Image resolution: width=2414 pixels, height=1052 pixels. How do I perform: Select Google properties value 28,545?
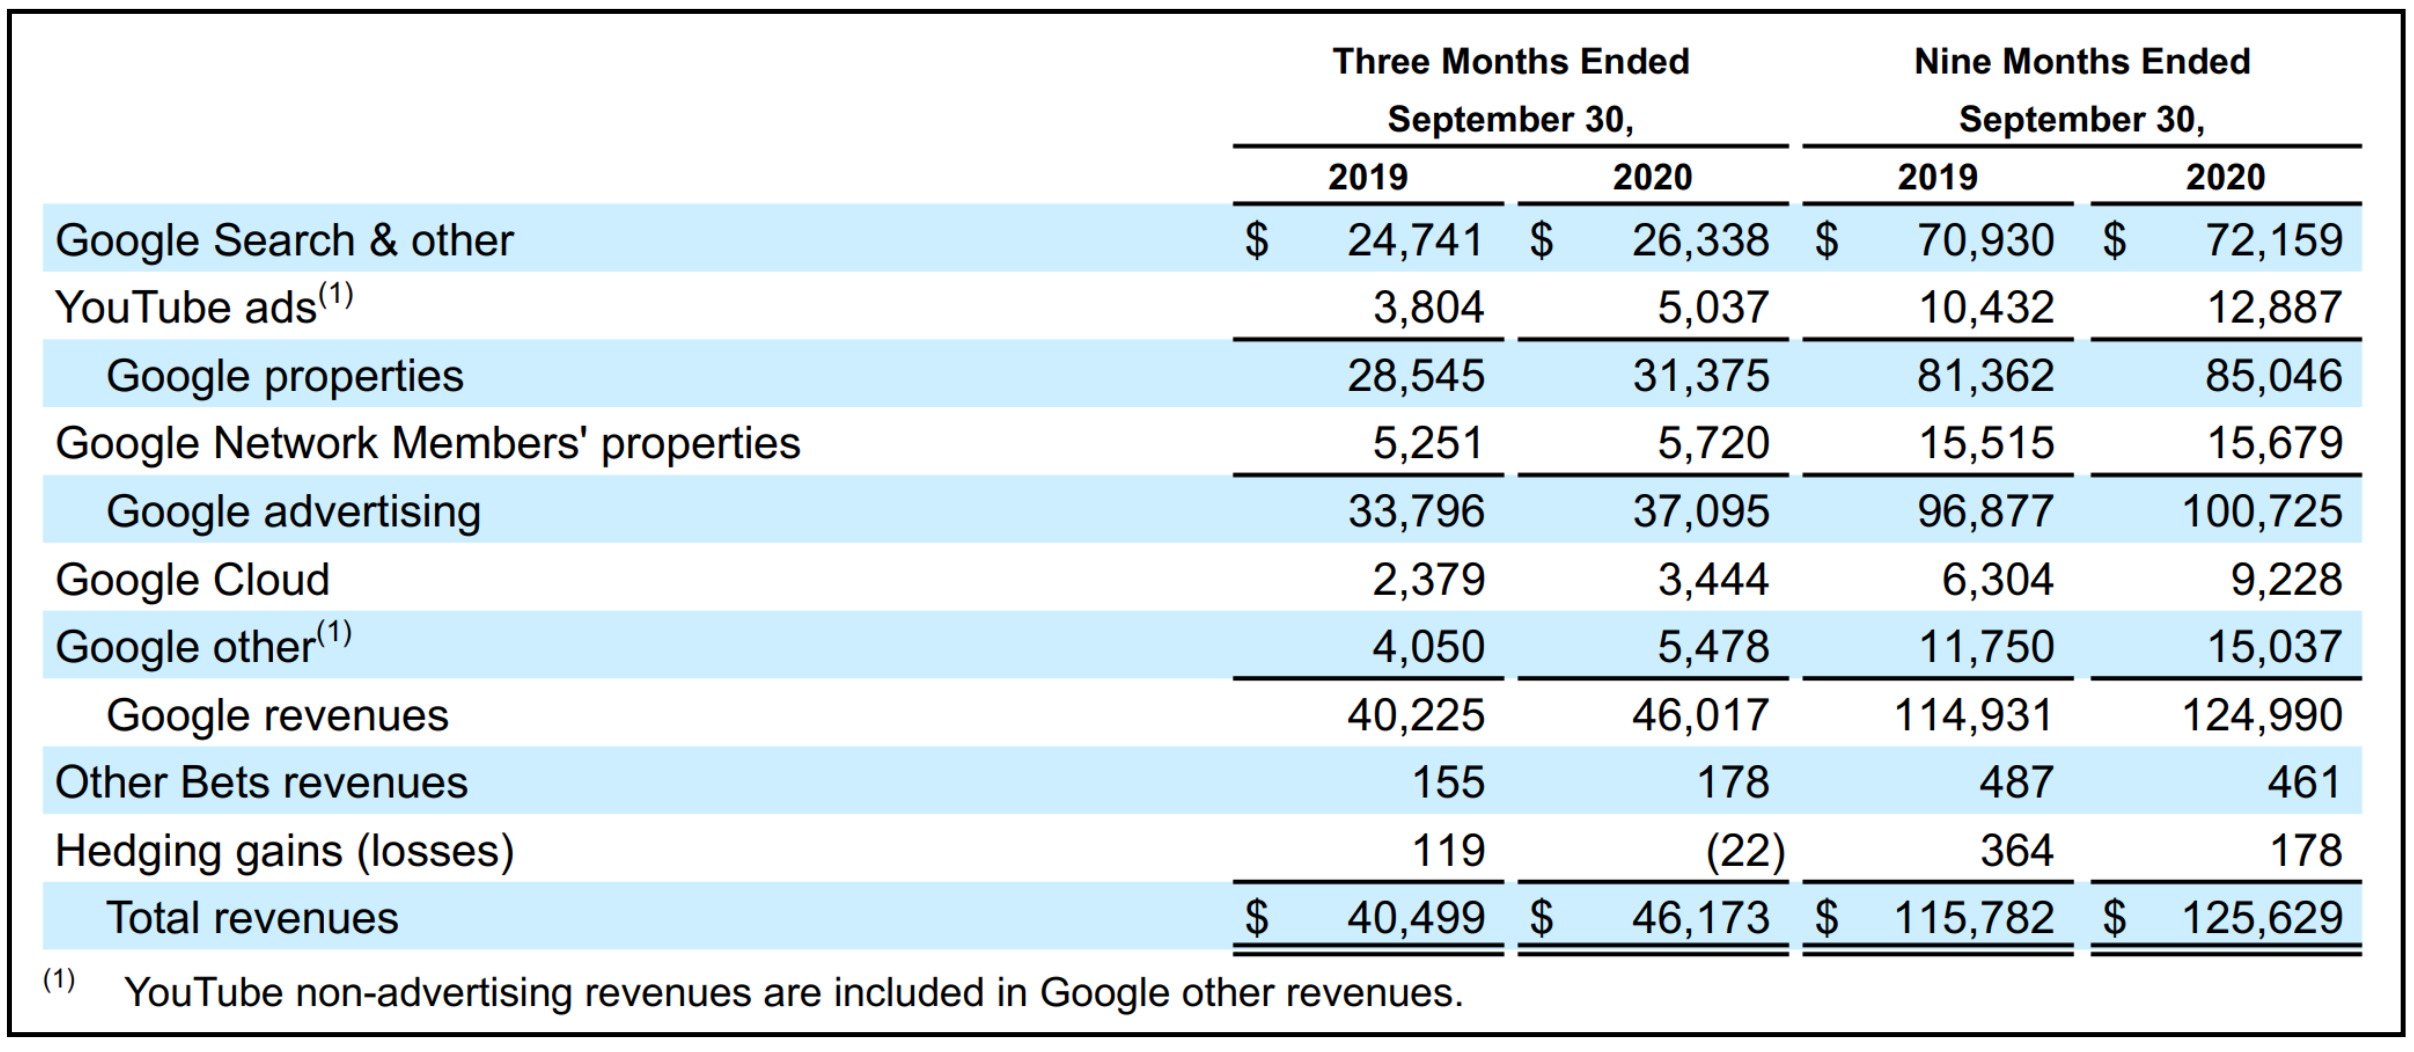(x=1415, y=376)
